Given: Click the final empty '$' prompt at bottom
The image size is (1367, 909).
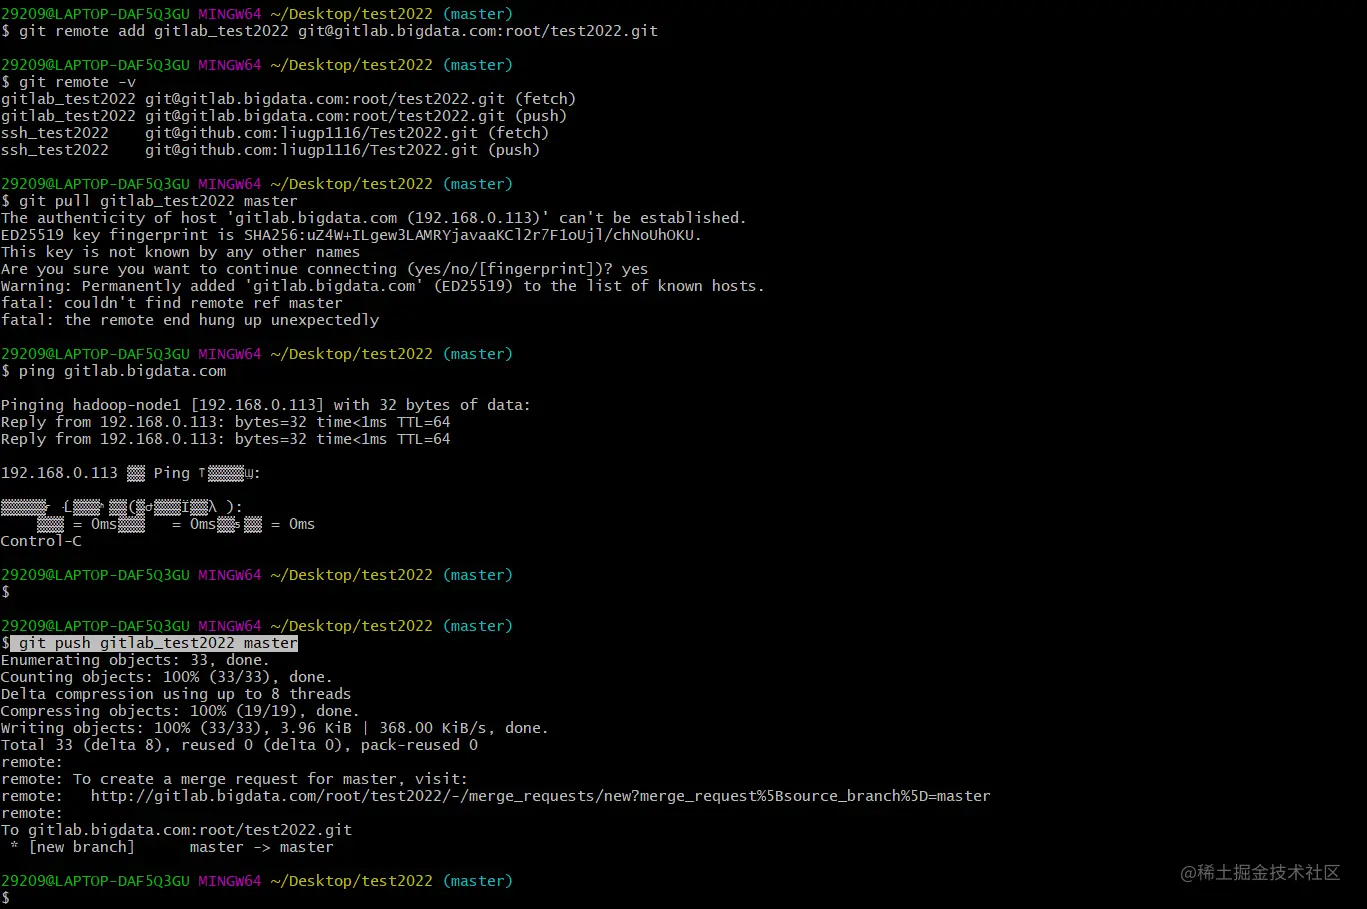Looking at the screenshot, I should [x=5, y=898].
